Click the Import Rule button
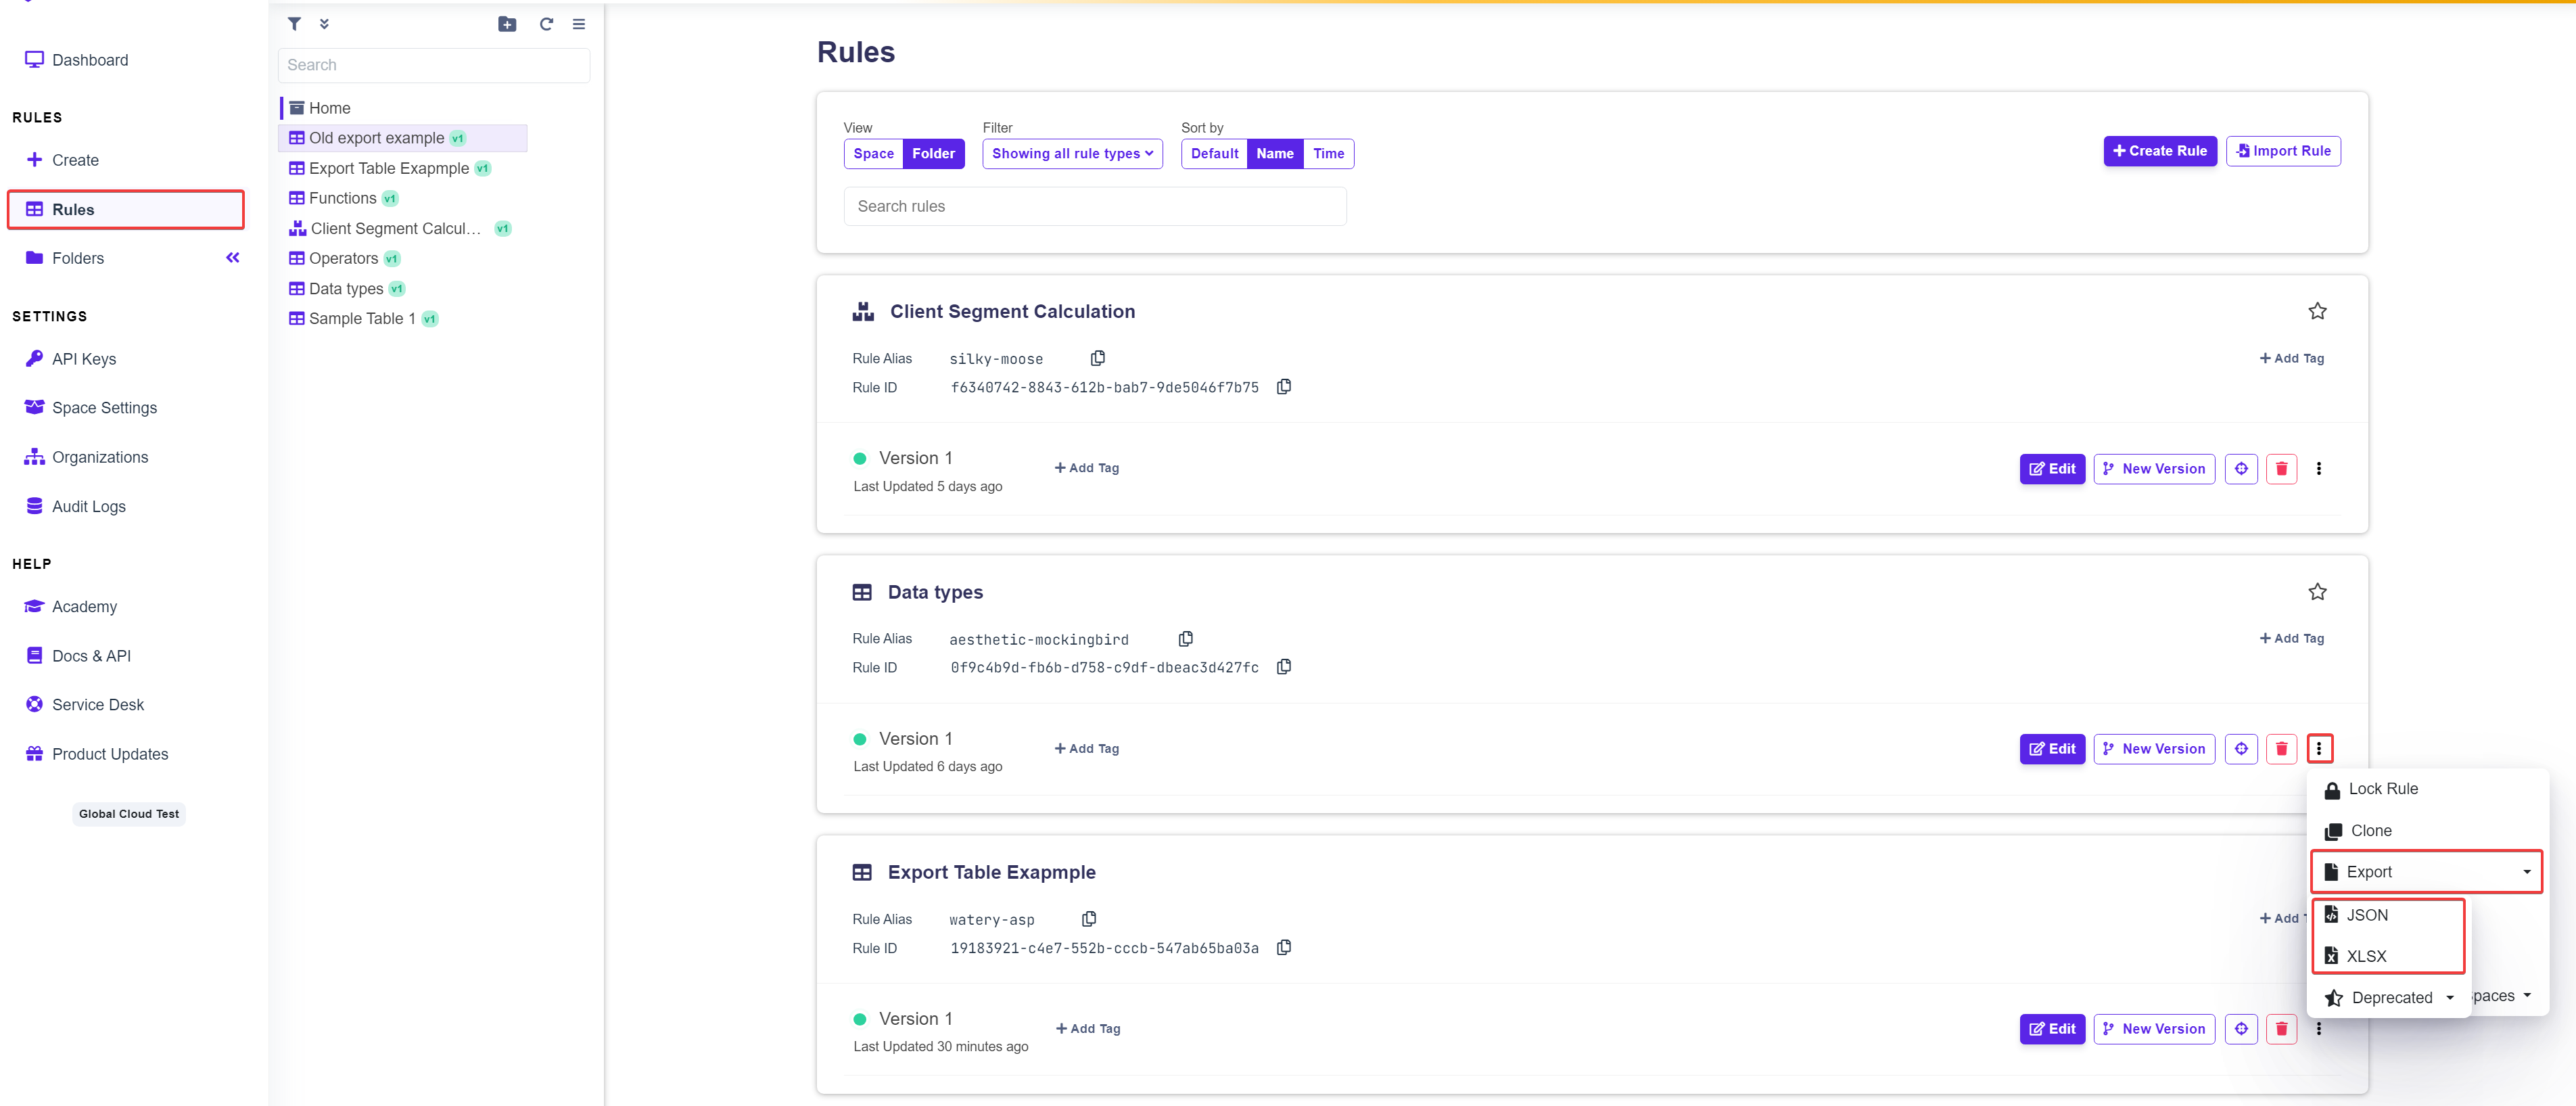 (2282, 151)
